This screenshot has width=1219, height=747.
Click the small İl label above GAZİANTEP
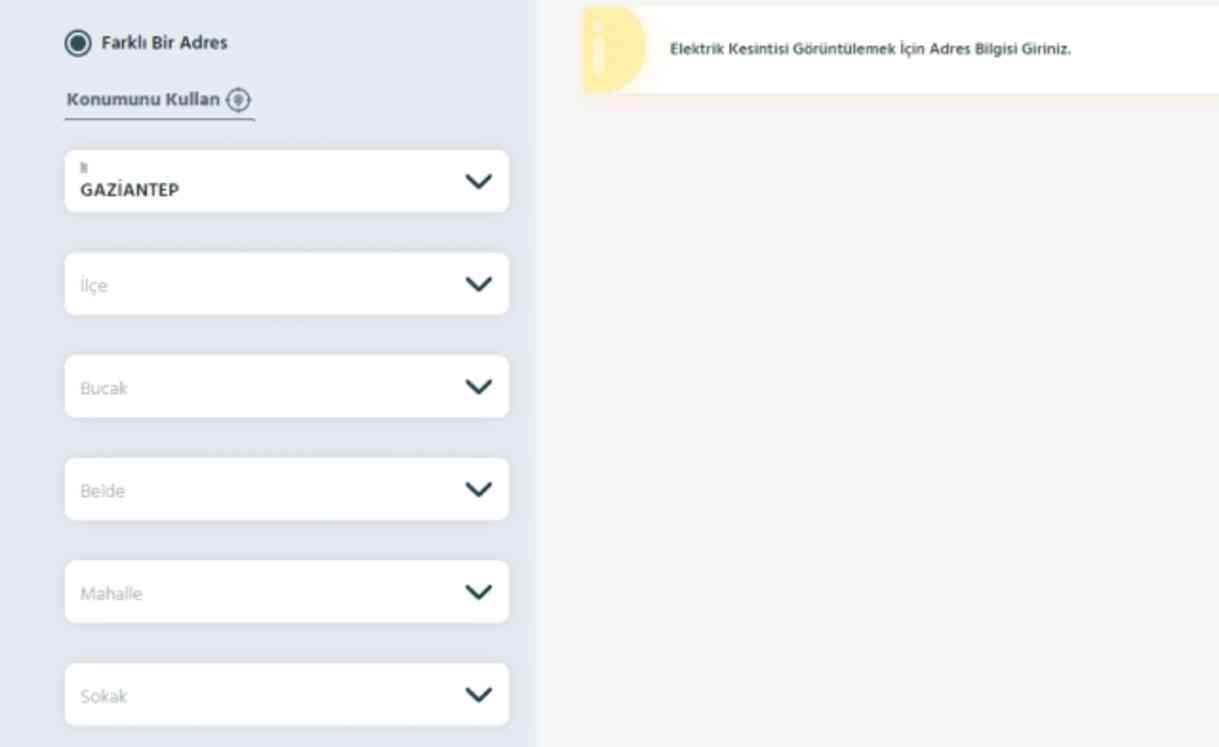point(83,169)
